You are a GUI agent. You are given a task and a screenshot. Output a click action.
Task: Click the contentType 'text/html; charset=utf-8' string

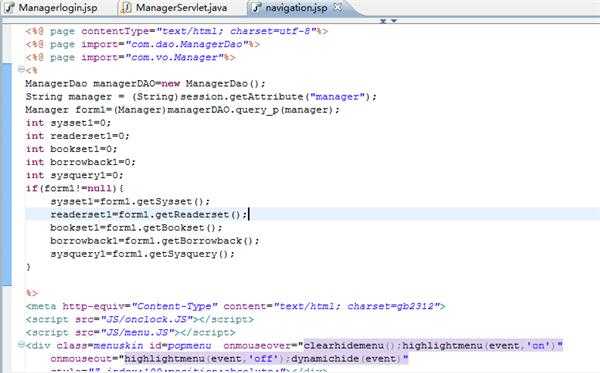click(236, 31)
